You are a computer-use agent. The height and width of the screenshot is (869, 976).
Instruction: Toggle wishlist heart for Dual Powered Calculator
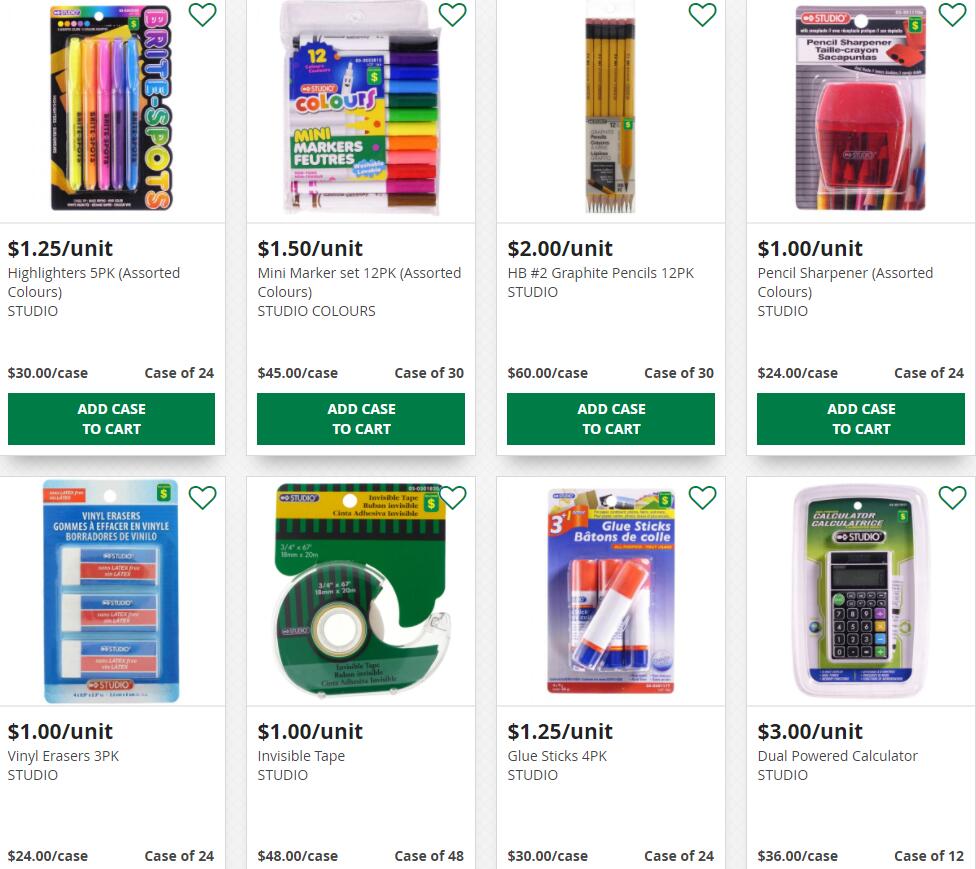(x=952, y=497)
